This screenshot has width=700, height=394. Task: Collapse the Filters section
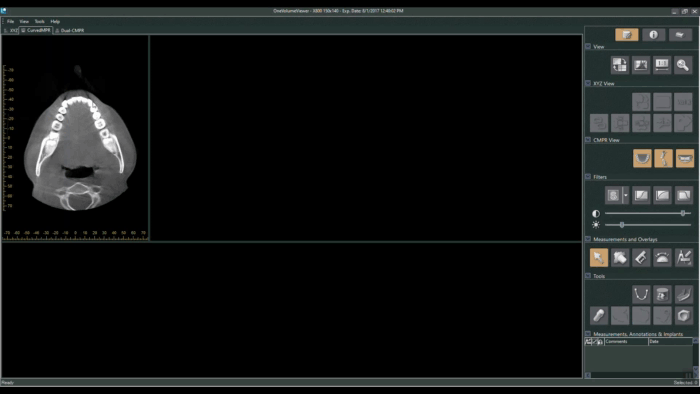coord(588,177)
